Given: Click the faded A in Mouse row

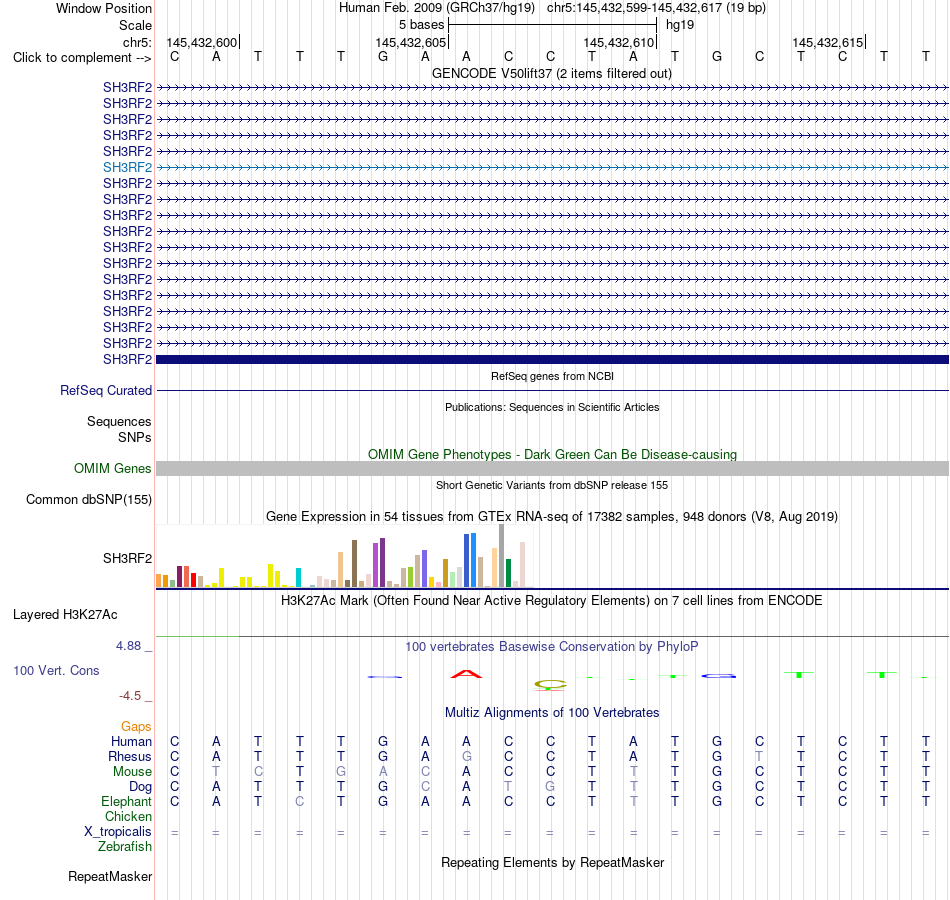Looking at the screenshot, I should [383, 772].
